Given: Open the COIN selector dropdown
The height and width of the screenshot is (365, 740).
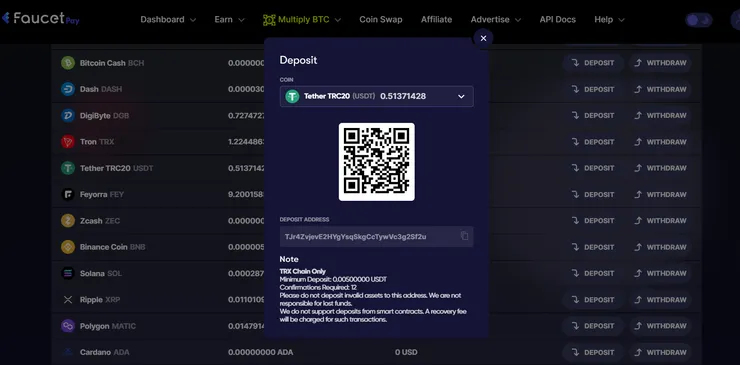Looking at the screenshot, I should [x=377, y=96].
